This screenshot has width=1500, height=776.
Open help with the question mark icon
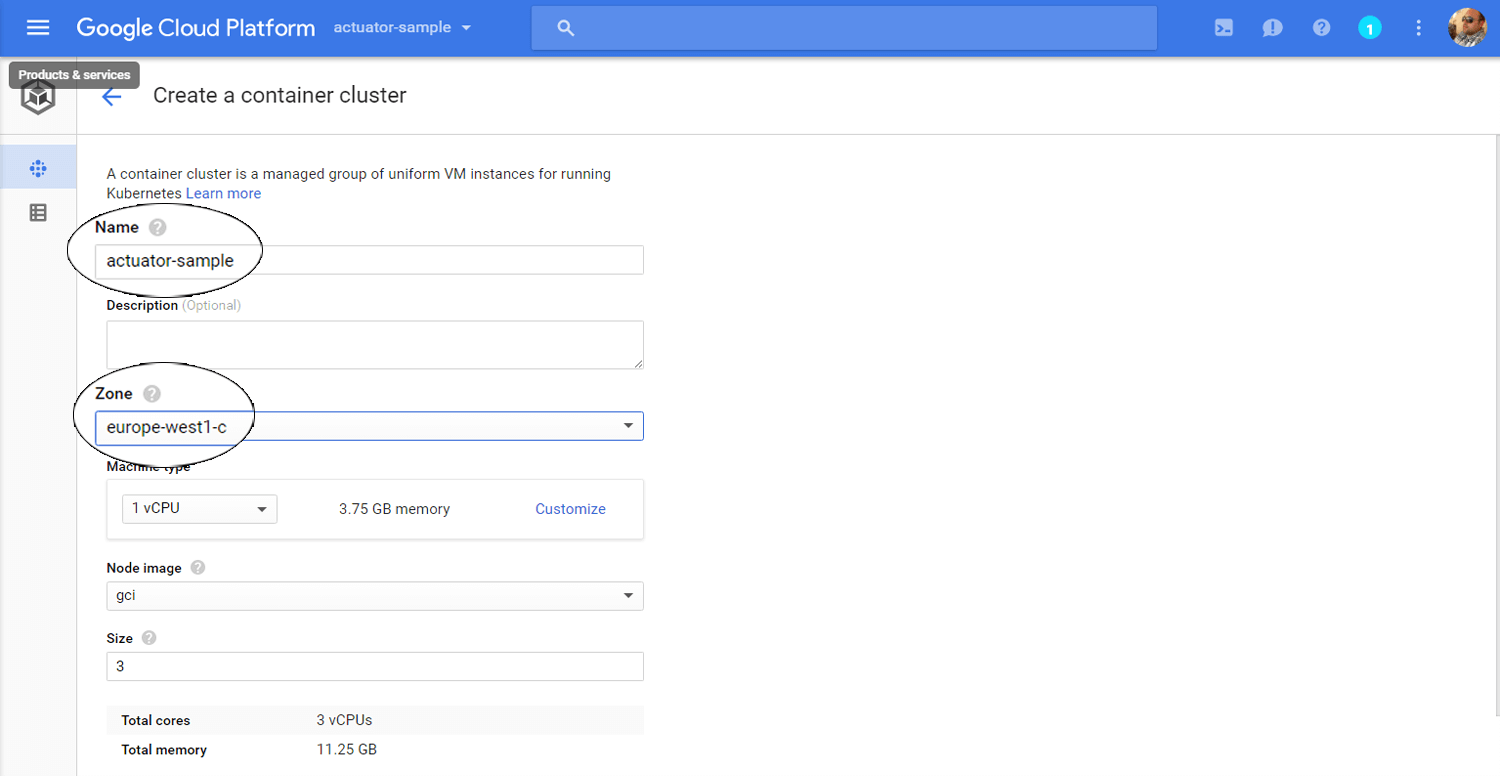[x=1321, y=27]
